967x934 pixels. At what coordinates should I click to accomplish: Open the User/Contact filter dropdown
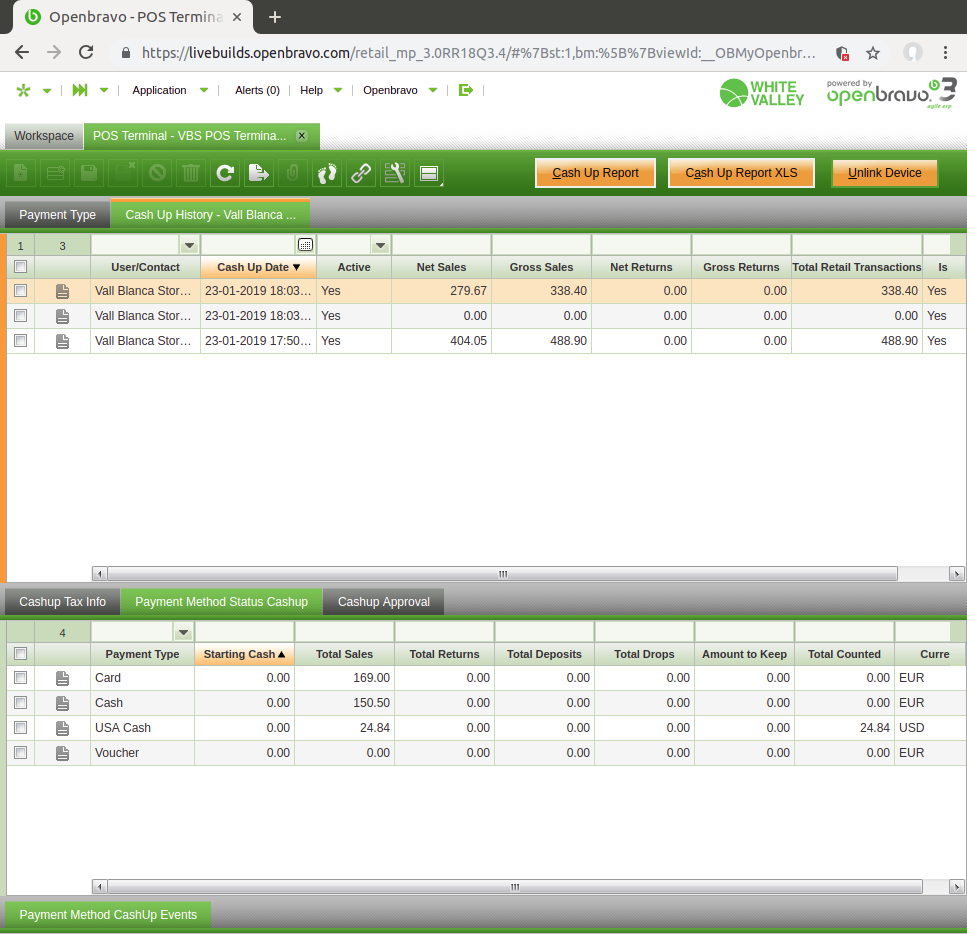[189, 245]
